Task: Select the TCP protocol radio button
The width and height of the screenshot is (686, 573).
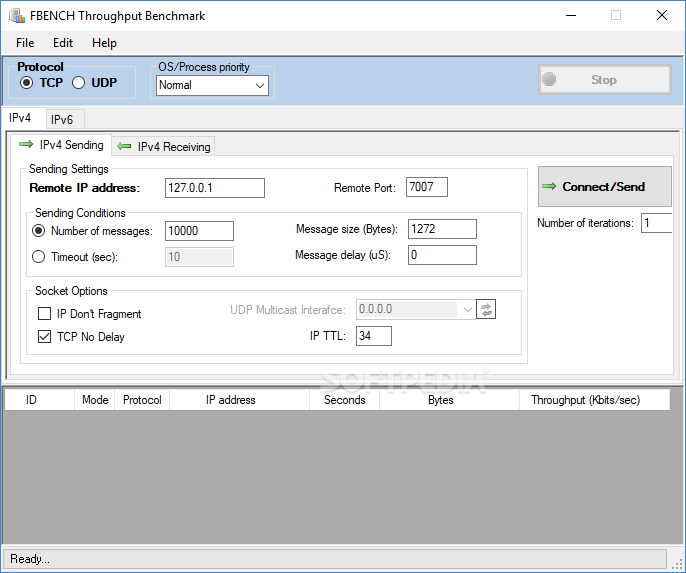Action: (26, 83)
